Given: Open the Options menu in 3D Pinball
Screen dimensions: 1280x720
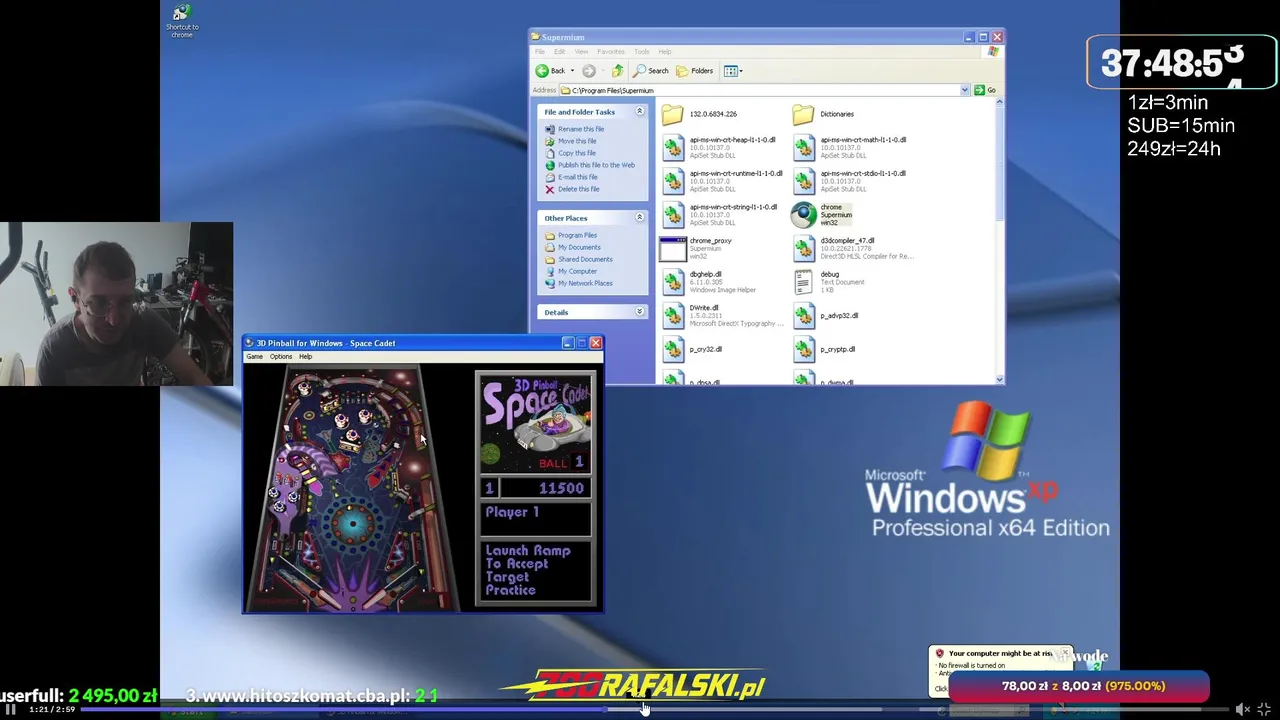Looking at the screenshot, I should click(281, 356).
